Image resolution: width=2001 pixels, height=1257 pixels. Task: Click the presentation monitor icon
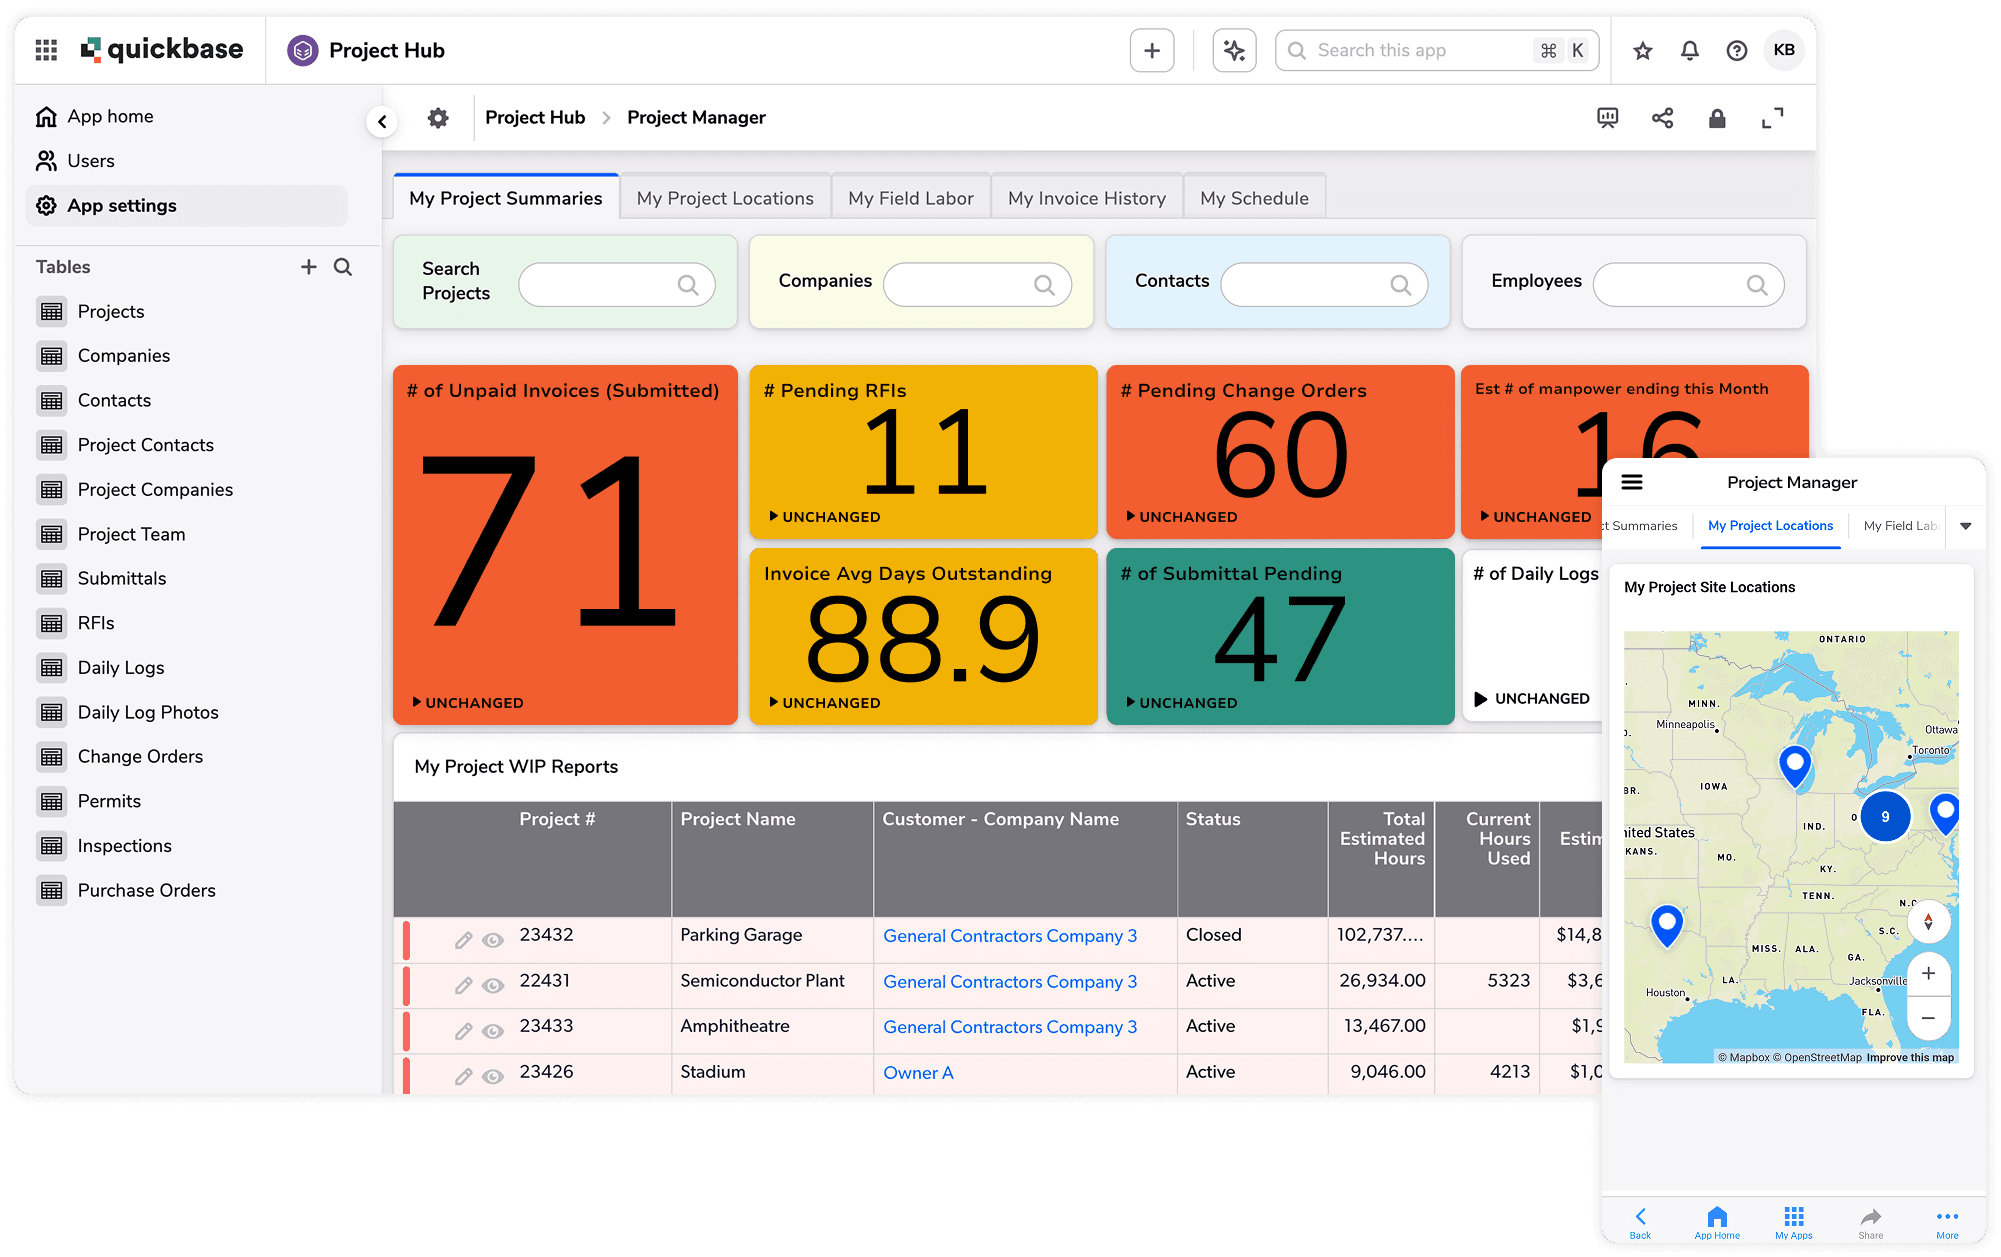[1608, 118]
